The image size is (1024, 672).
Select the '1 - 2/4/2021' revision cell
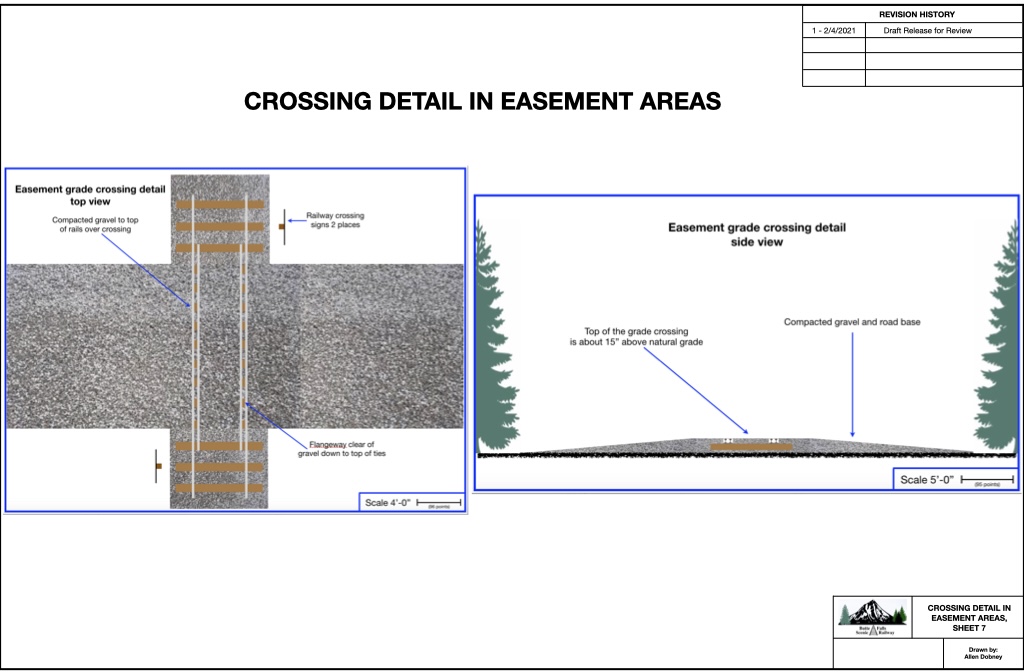[x=834, y=31]
